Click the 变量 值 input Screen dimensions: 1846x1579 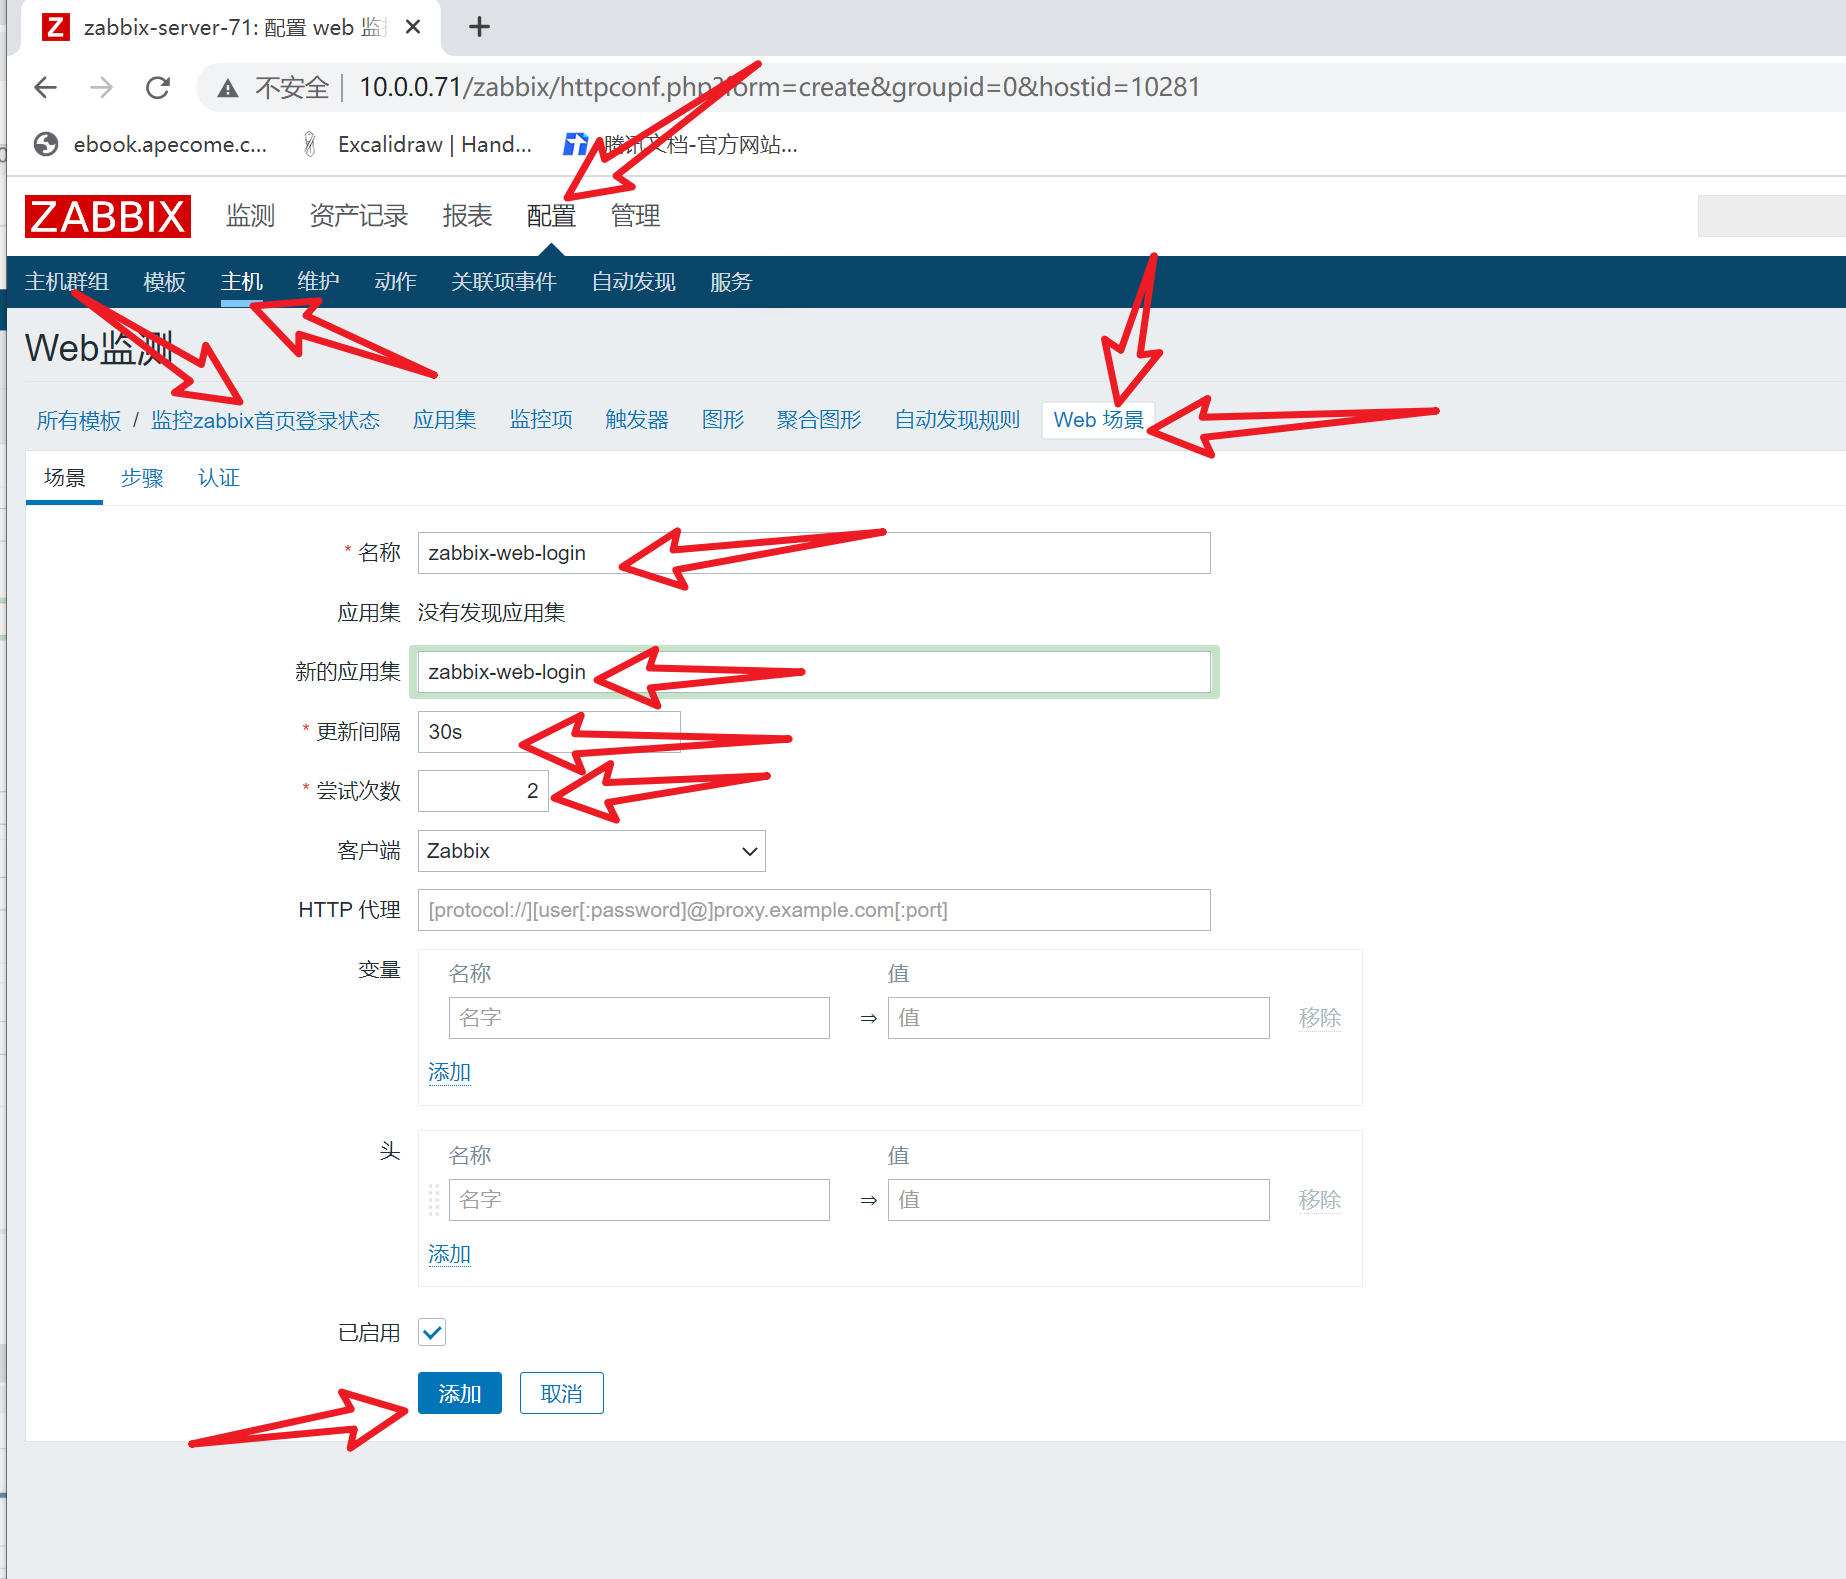pos(1079,1018)
